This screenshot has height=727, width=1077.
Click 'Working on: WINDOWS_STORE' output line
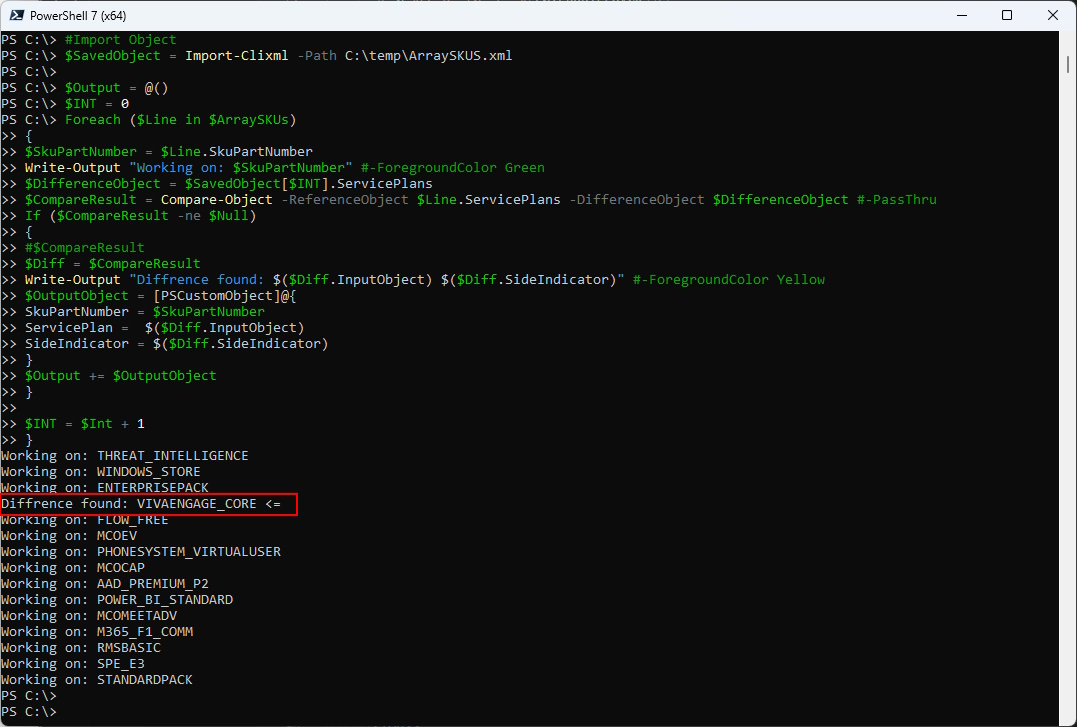pos(100,472)
